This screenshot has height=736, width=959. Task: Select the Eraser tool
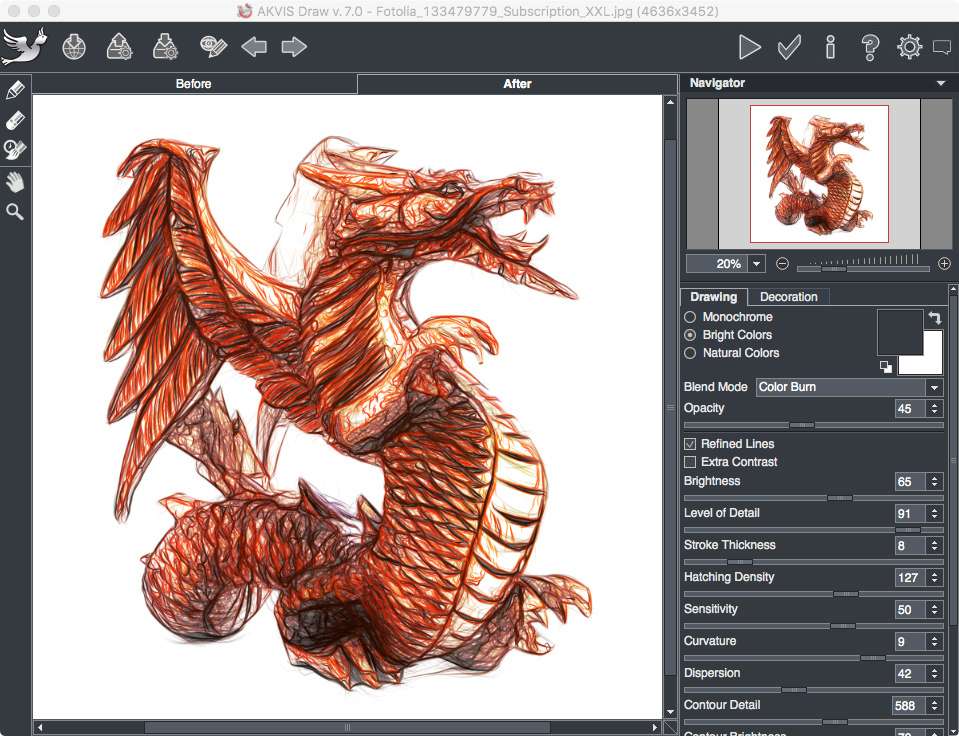pyautogui.click(x=15, y=120)
